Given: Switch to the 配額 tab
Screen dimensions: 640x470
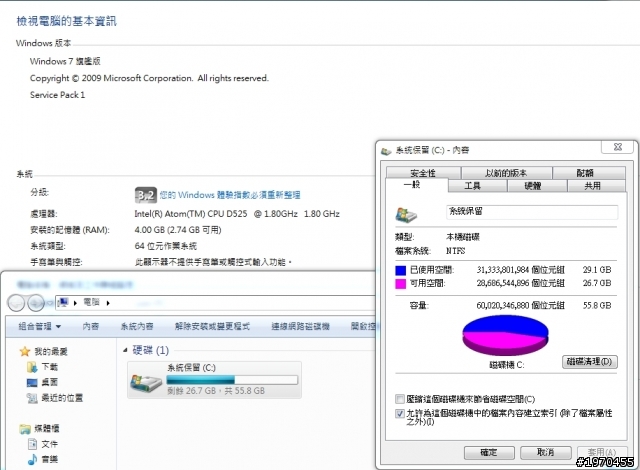Looking at the screenshot, I should click(589, 173).
